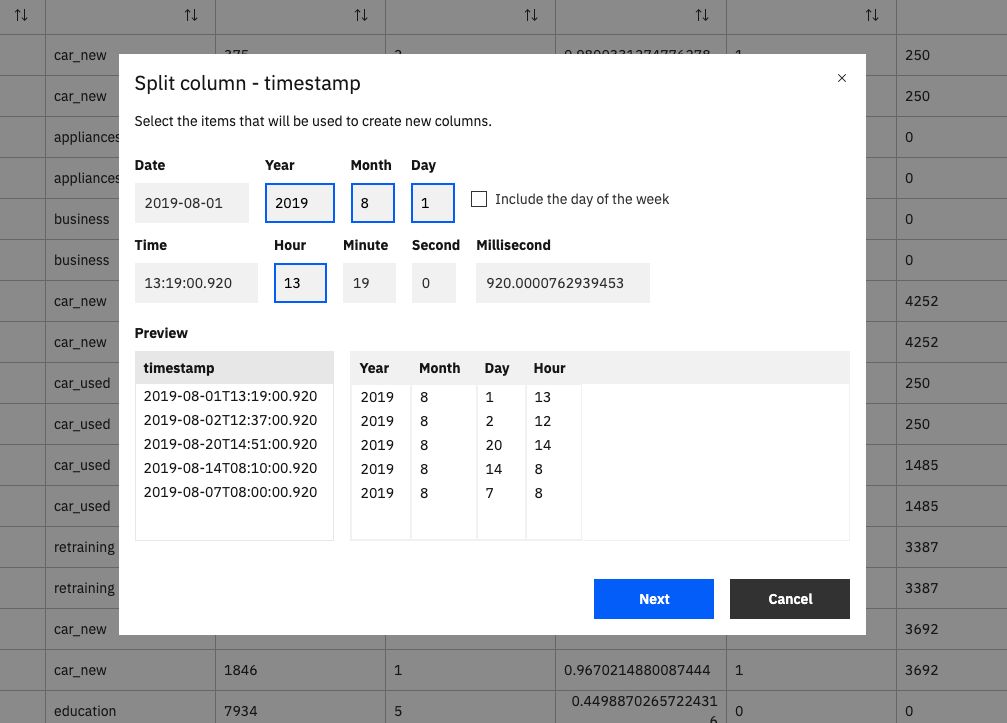Toggle the Day 1 item
This screenshot has height=723, width=1007.
(433, 203)
